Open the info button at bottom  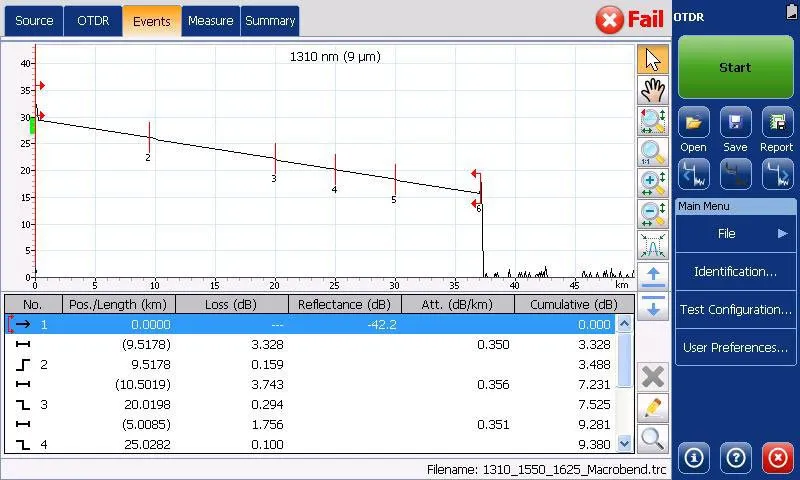coord(693,457)
